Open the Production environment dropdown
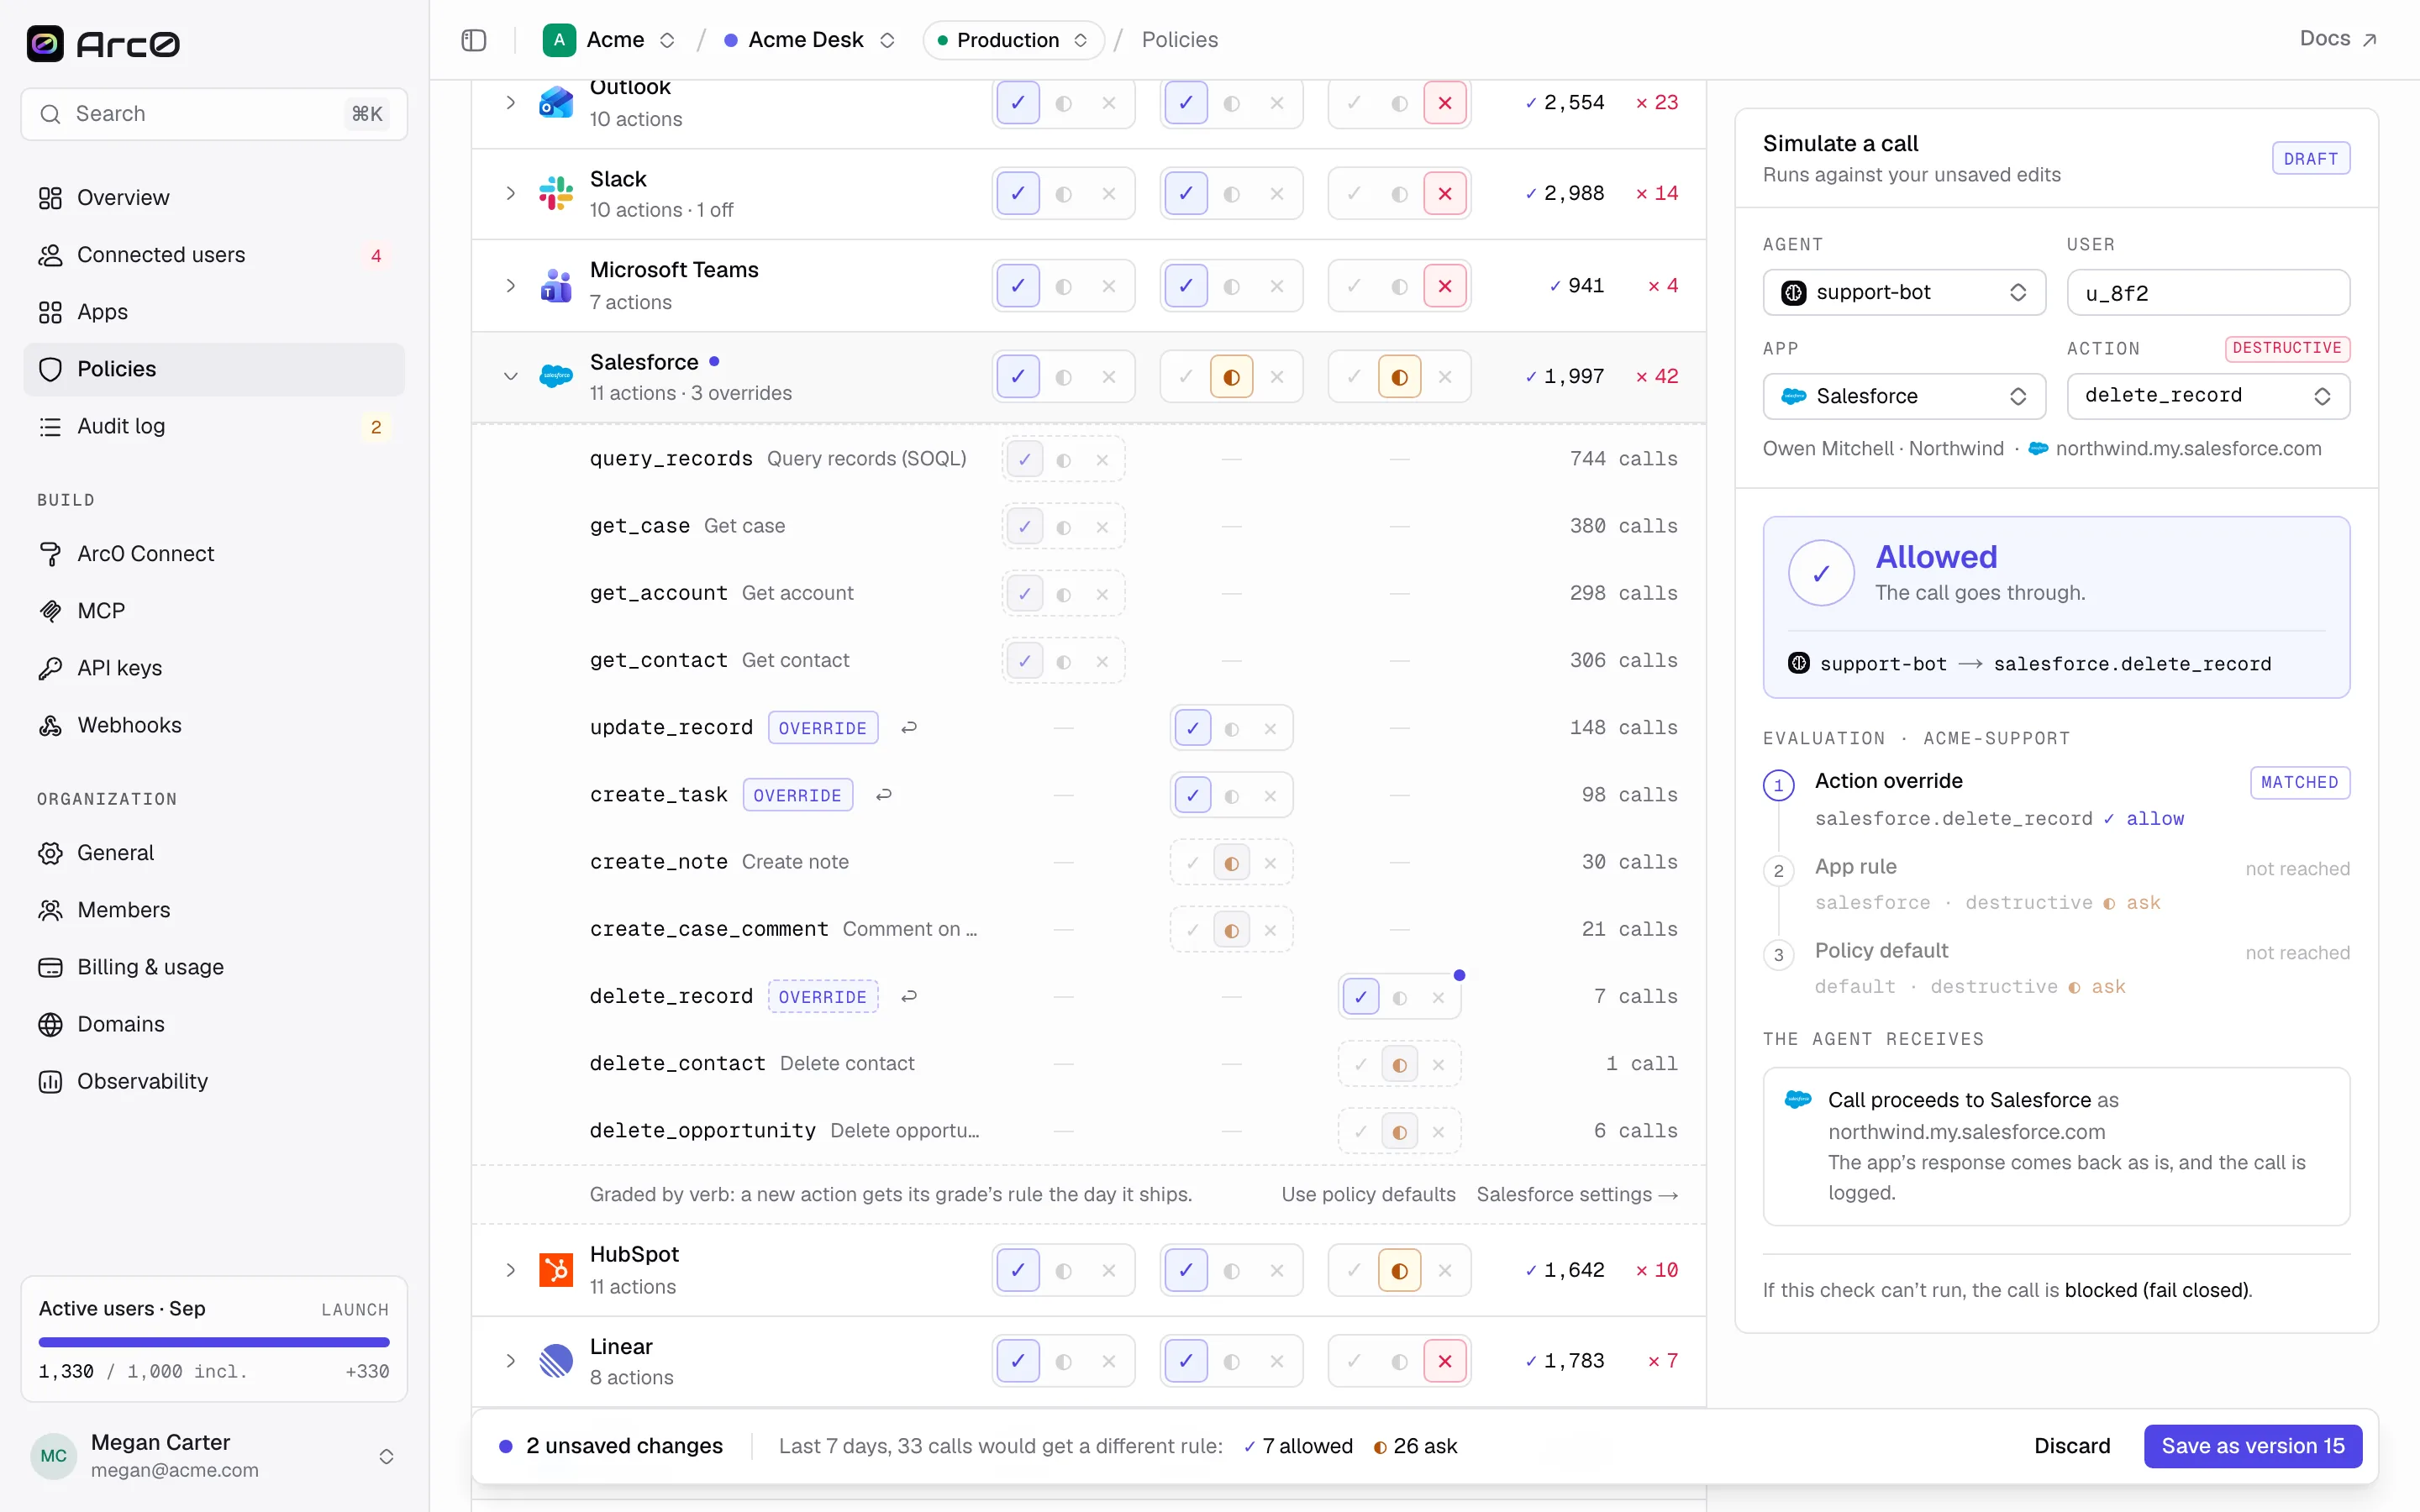2420x1512 pixels. (x=1013, y=40)
